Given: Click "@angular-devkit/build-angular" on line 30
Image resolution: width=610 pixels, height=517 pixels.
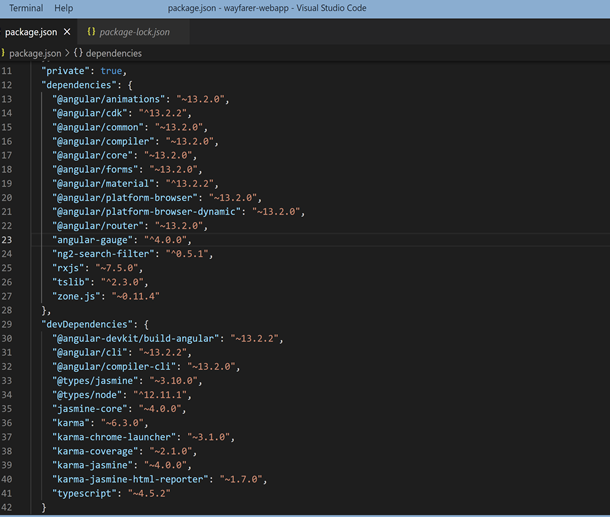Looking at the screenshot, I should [136, 338].
